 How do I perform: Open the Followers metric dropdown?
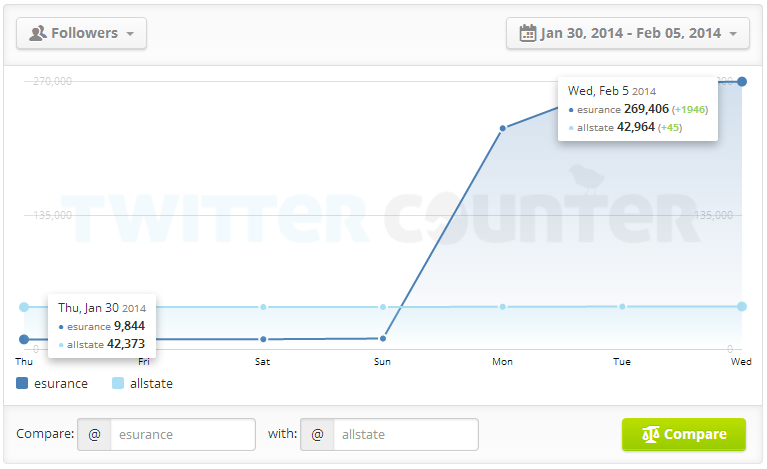(x=81, y=33)
